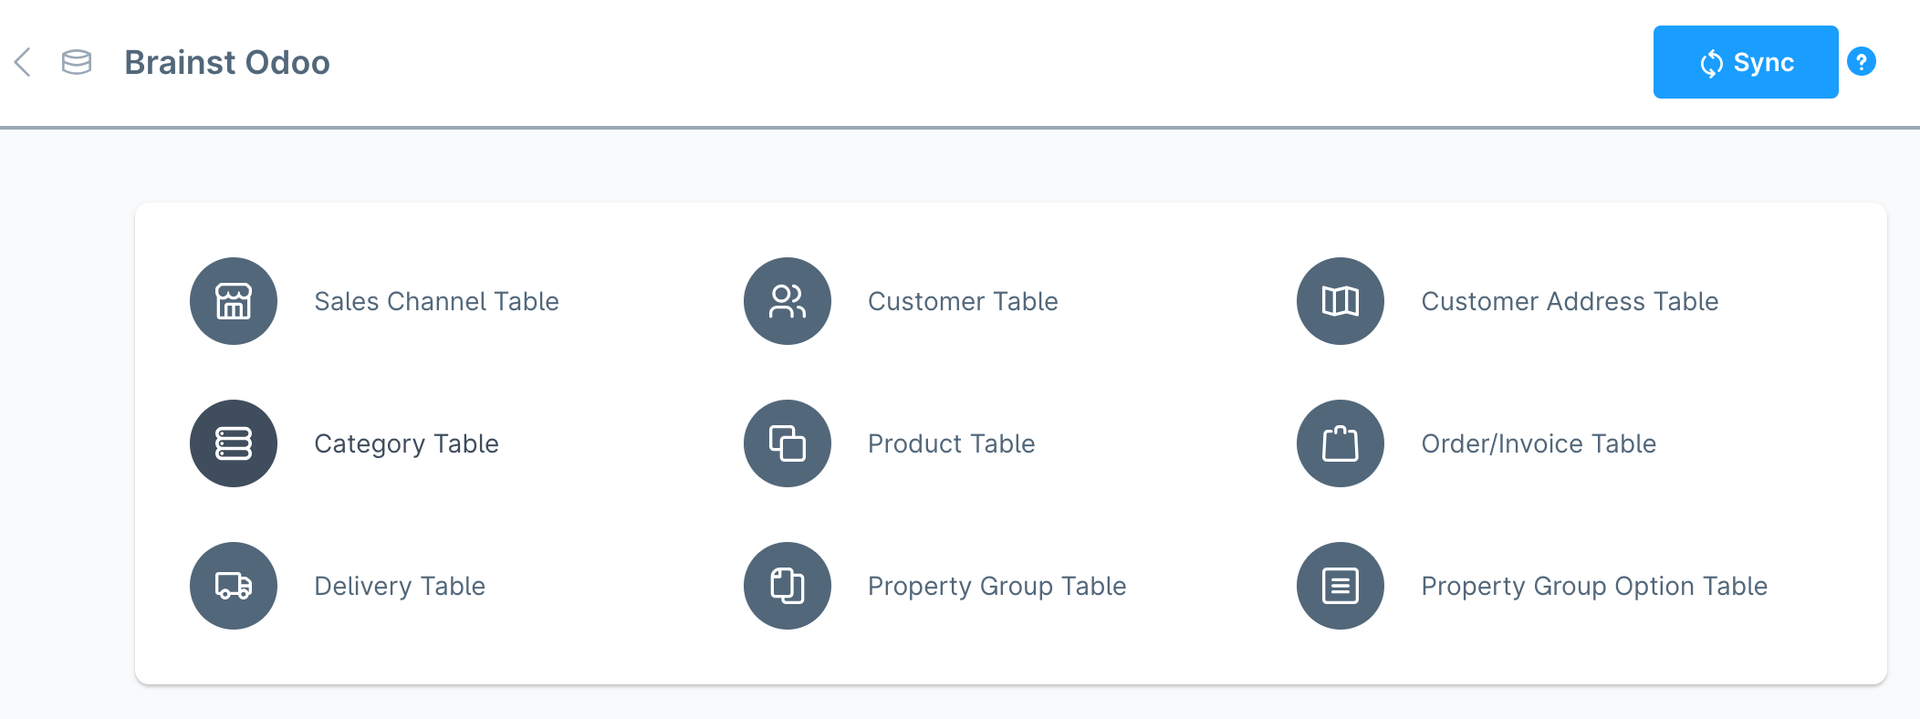This screenshot has width=1920, height=719.
Task: Click the Customer Address map icon
Action: point(1340,301)
